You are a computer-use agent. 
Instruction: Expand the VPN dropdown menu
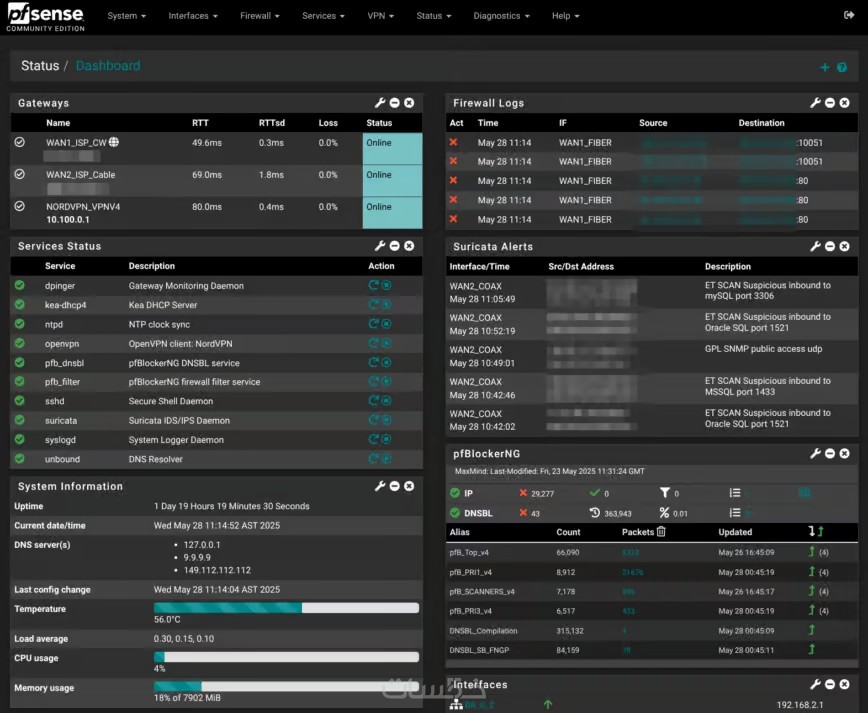tap(380, 16)
